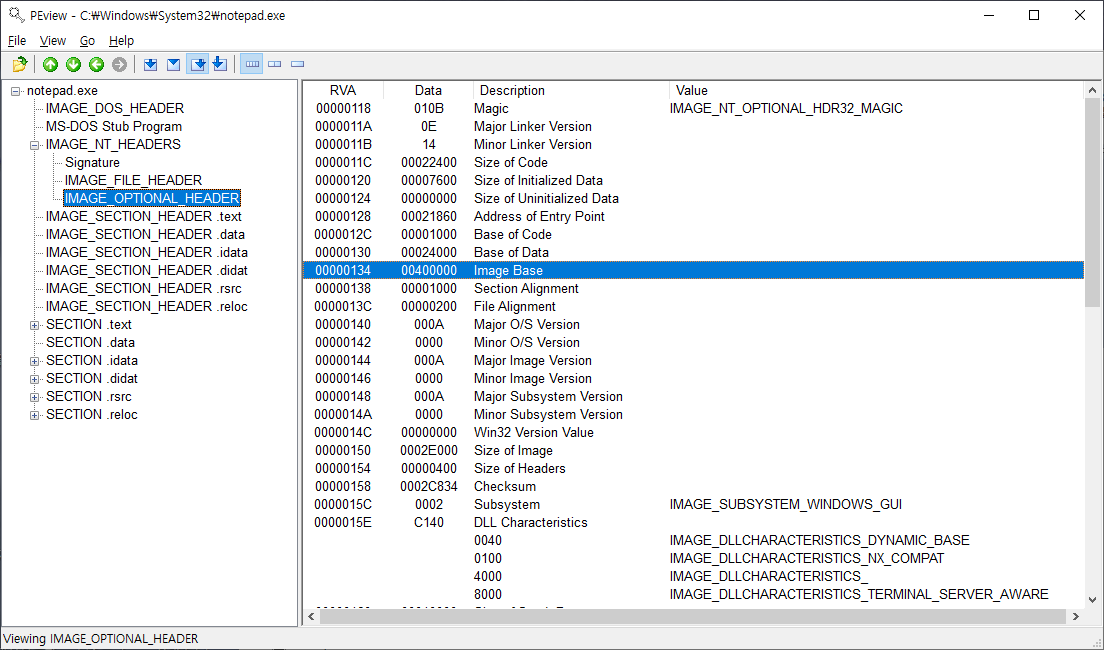Select the Size of Image row
The image size is (1104, 650).
(x=694, y=451)
